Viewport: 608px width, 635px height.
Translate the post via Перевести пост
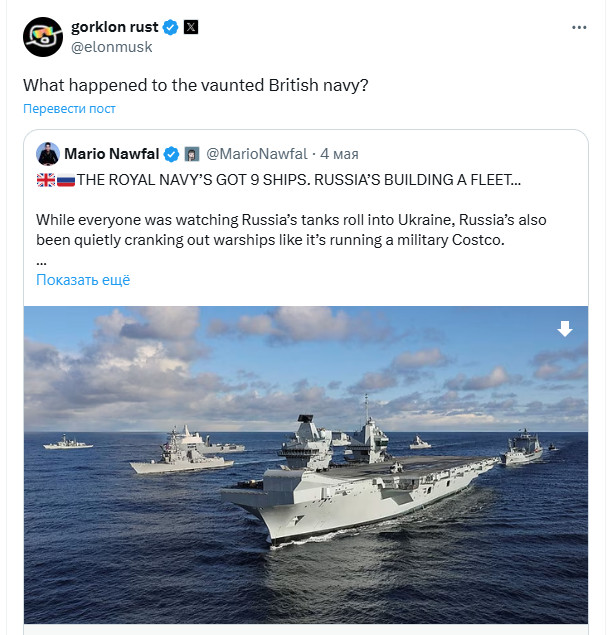point(69,108)
